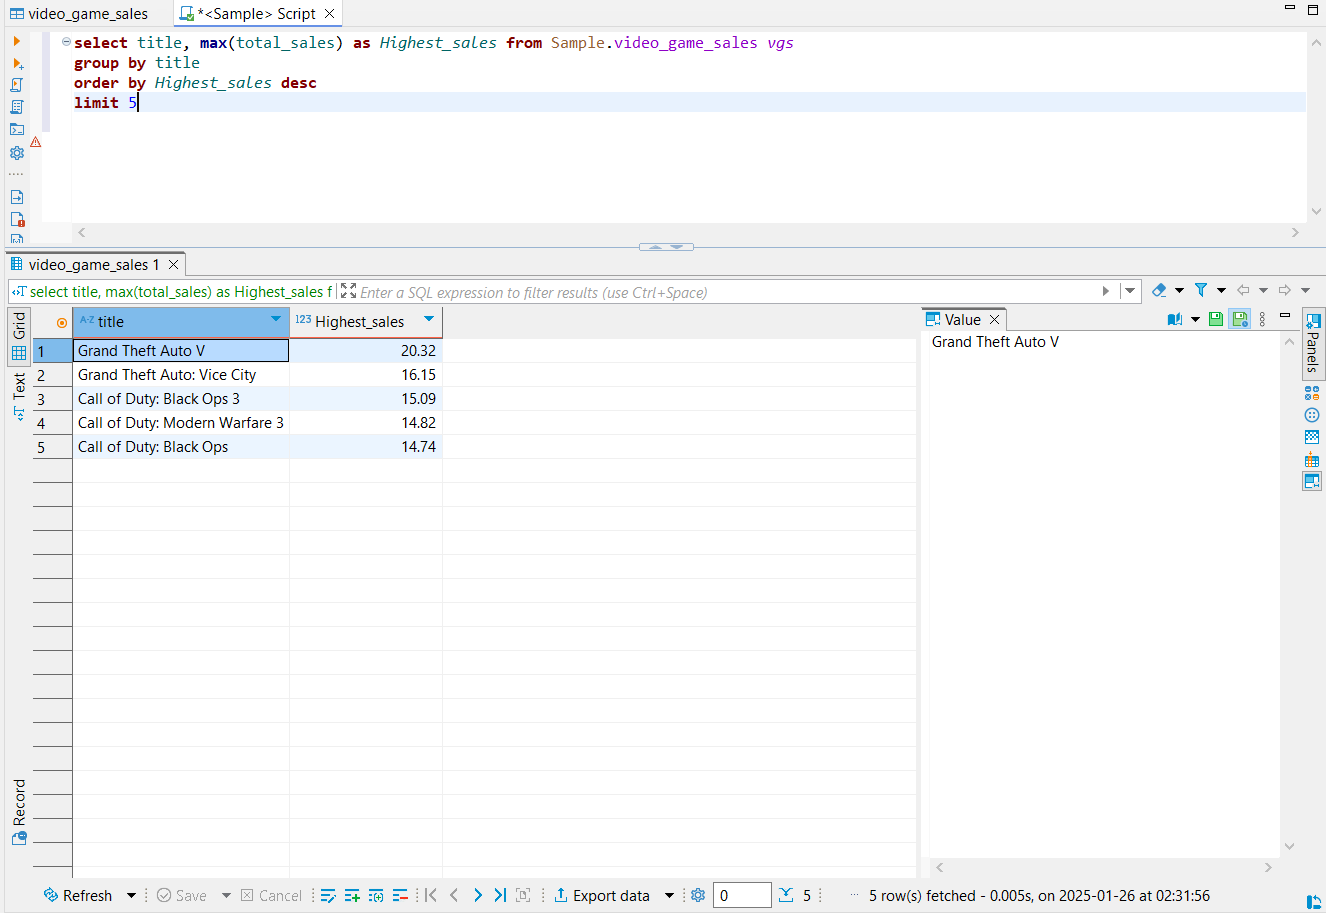Select the Grand Theft Auto V cell
The height and width of the screenshot is (913, 1326).
[x=181, y=351]
